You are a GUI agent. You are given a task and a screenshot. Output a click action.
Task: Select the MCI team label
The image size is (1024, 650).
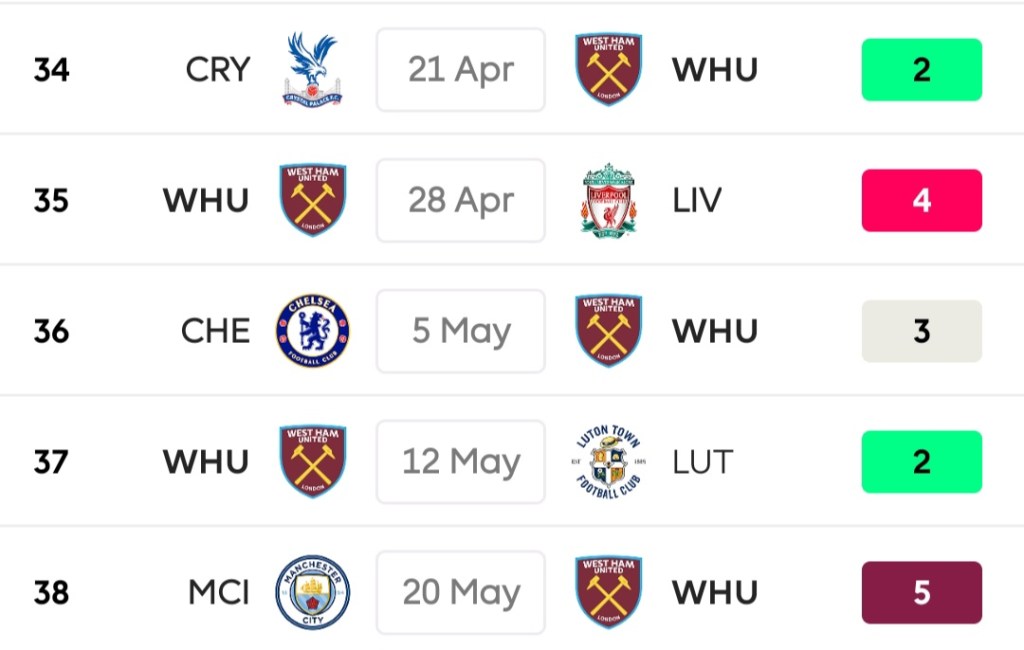(x=219, y=593)
